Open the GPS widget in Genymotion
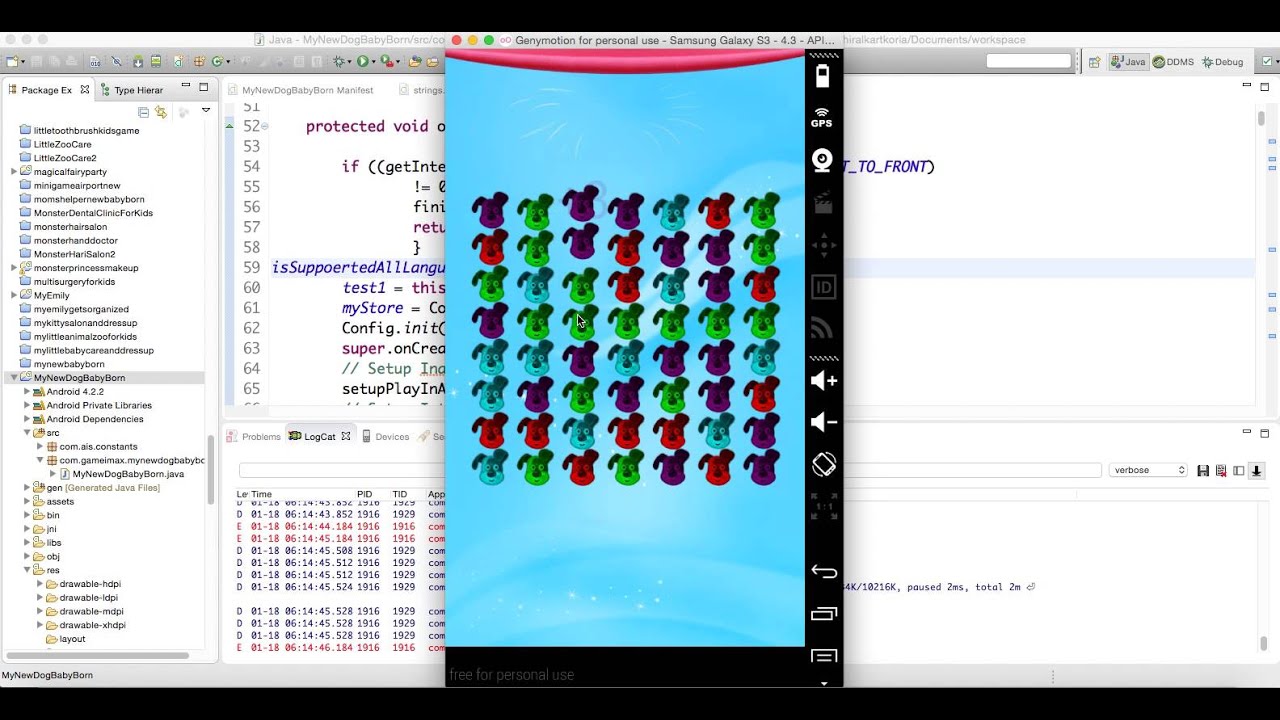 tap(822, 118)
